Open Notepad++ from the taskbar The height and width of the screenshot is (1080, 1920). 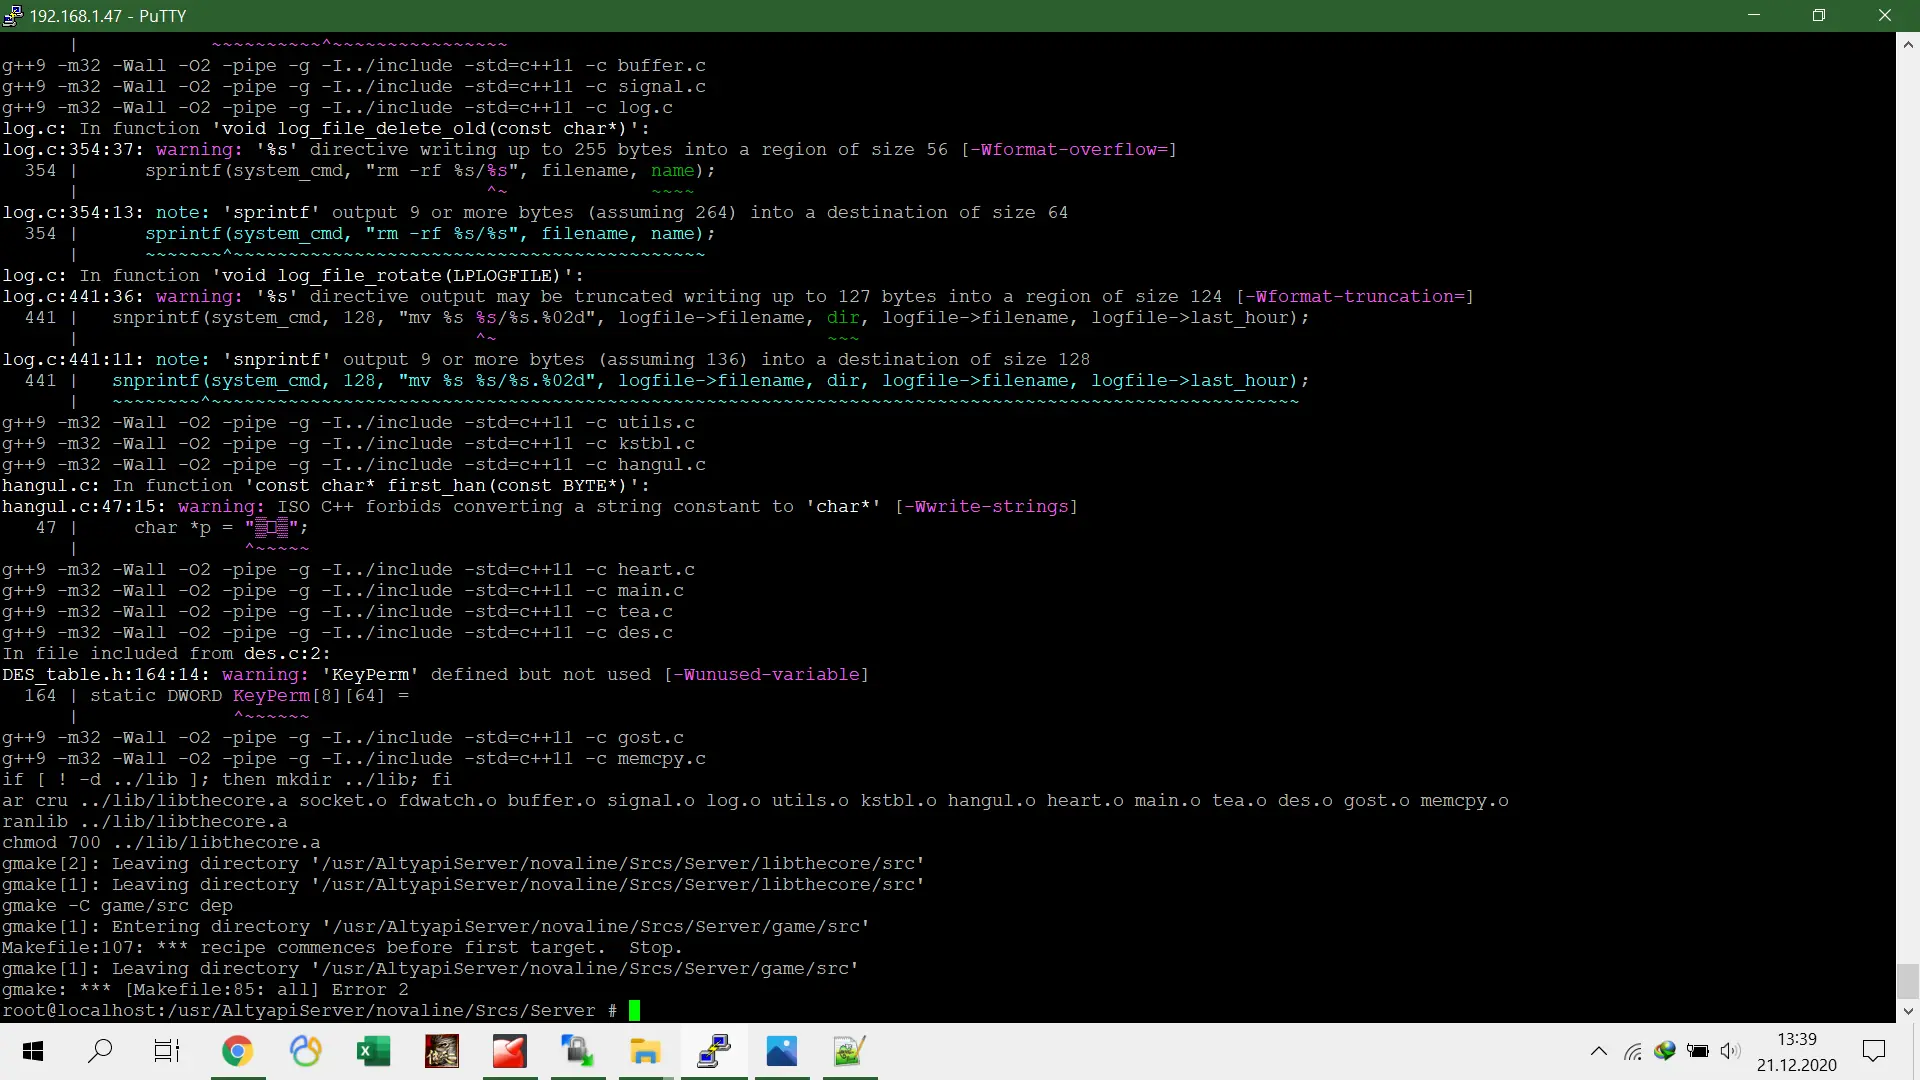(849, 1051)
